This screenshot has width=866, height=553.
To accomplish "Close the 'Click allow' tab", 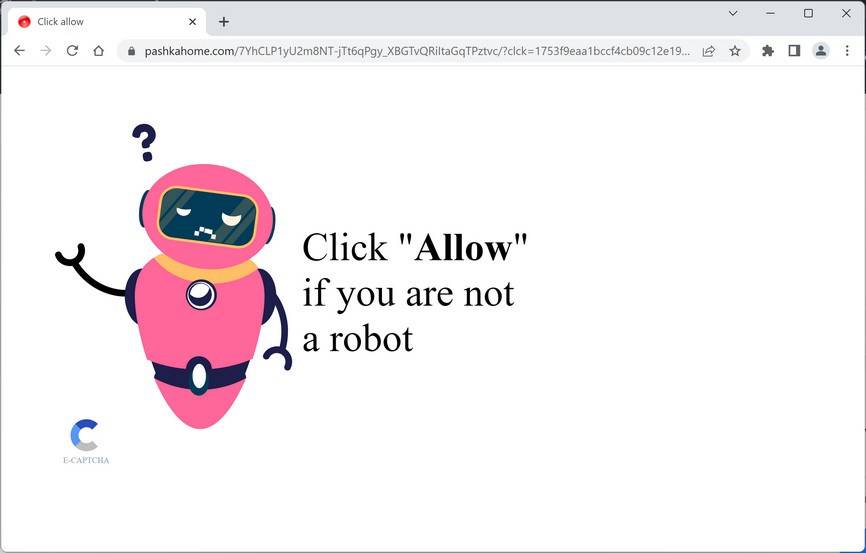I will click(x=192, y=22).
